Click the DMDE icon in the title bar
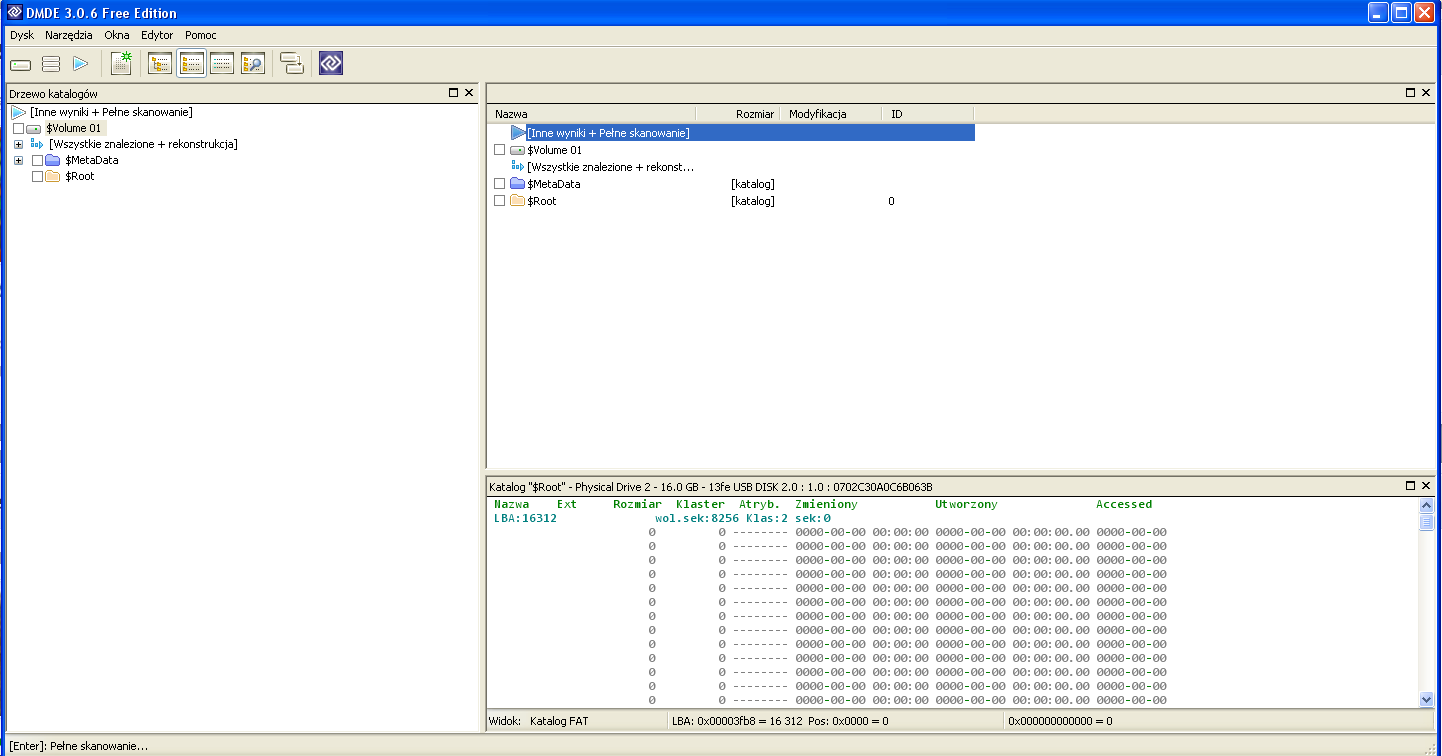 tap(15, 13)
